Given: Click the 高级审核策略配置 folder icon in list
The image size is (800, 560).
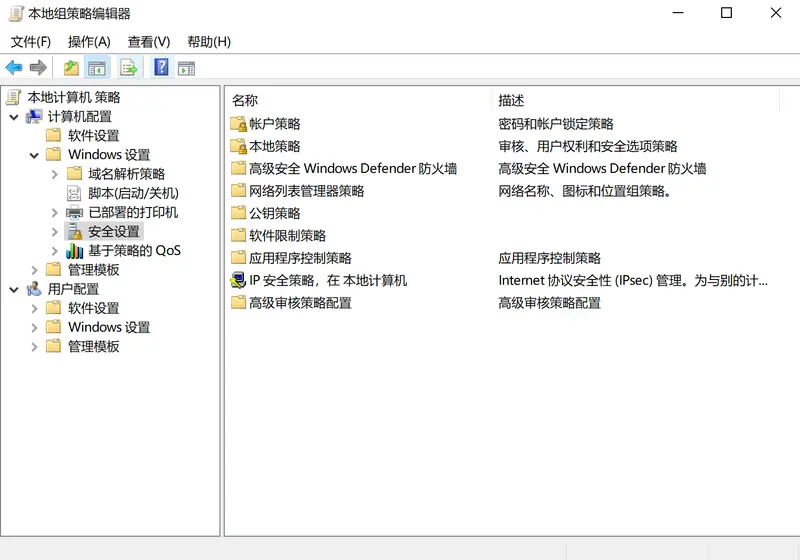Looking at the screenshot, I should tap(238, 302).
